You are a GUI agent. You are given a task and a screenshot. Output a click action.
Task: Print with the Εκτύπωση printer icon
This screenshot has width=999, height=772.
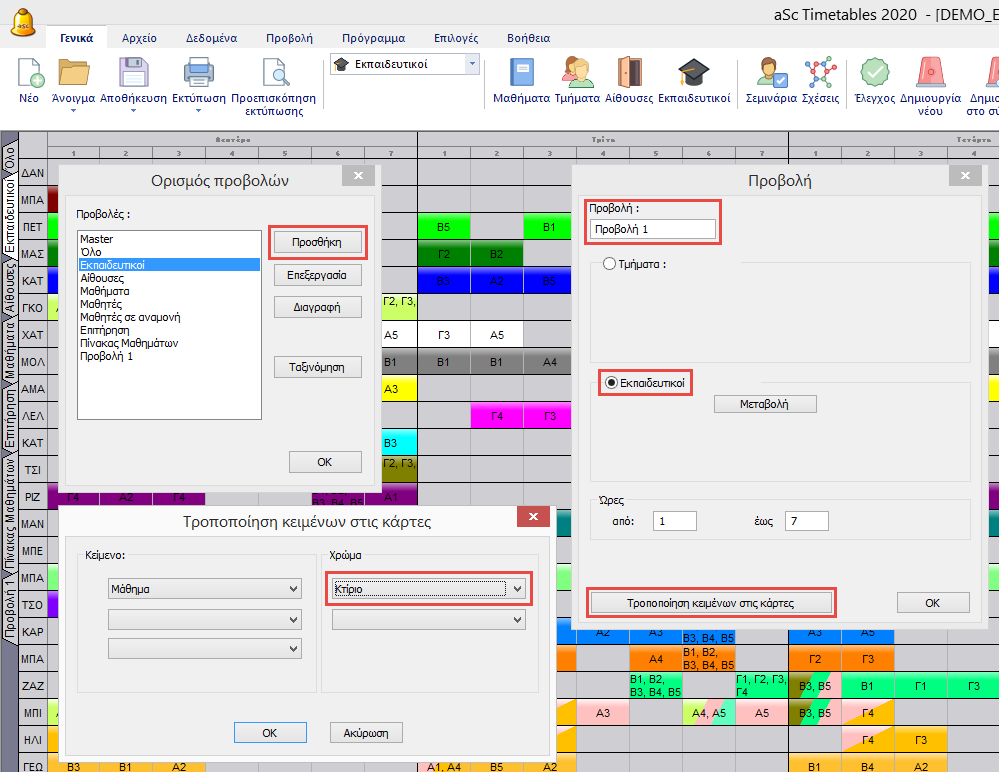(x=198, y=75)
